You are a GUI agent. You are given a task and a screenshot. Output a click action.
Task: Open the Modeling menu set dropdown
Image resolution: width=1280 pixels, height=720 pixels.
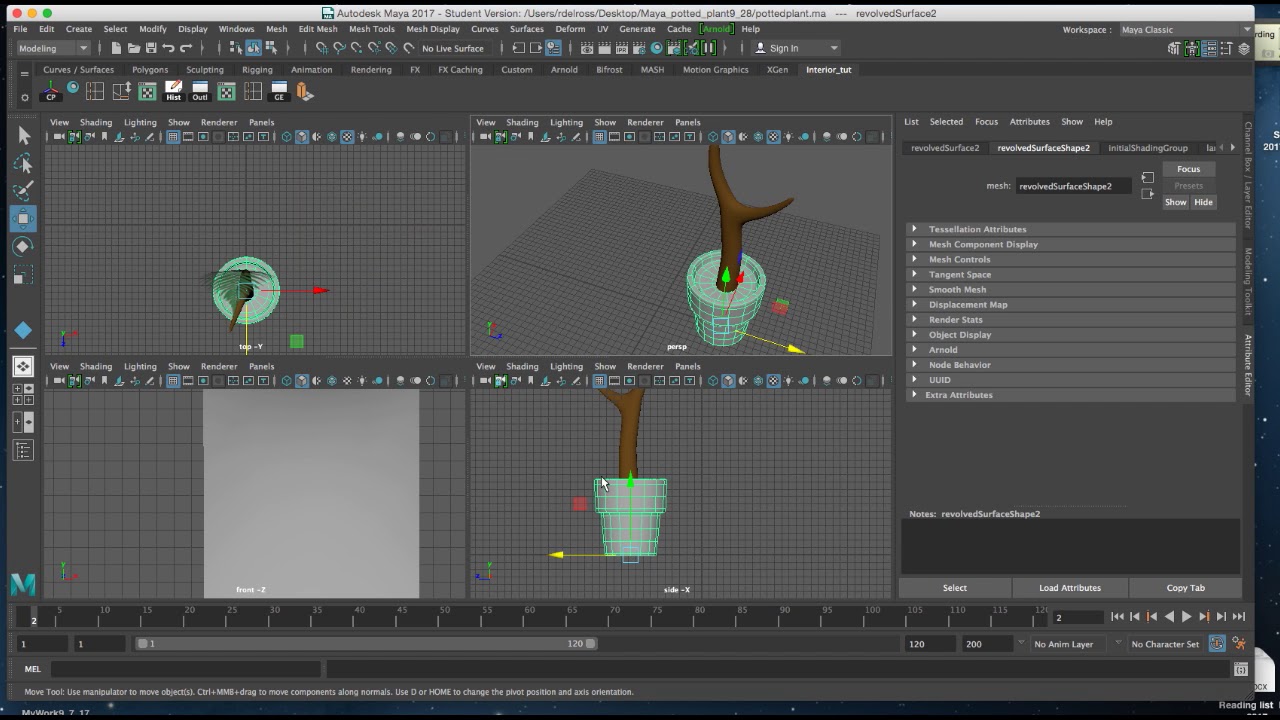click(x=54, y=48)
